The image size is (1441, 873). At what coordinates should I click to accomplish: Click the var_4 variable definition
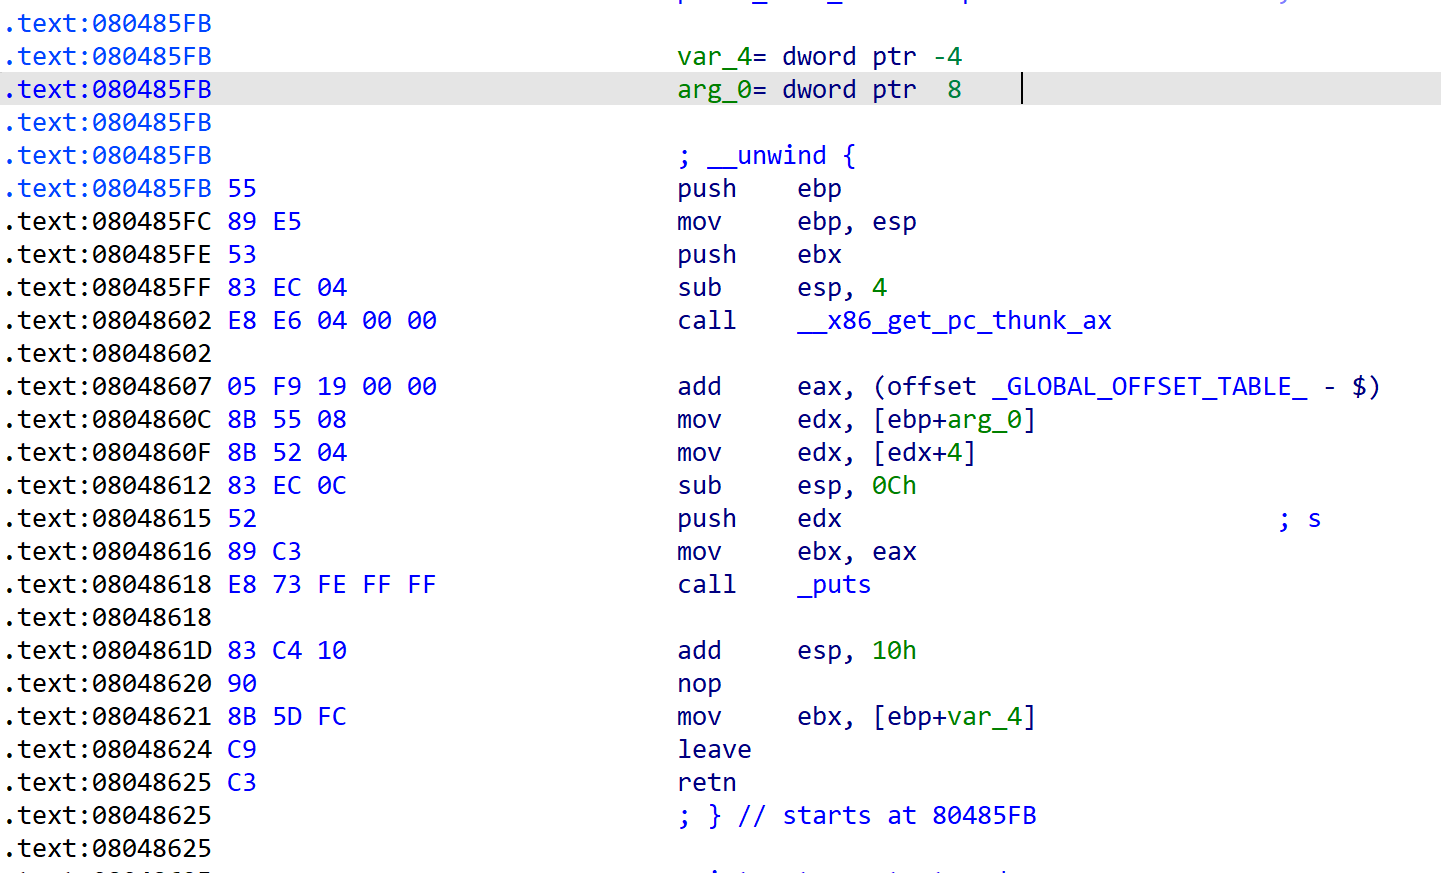coord(819,56)
